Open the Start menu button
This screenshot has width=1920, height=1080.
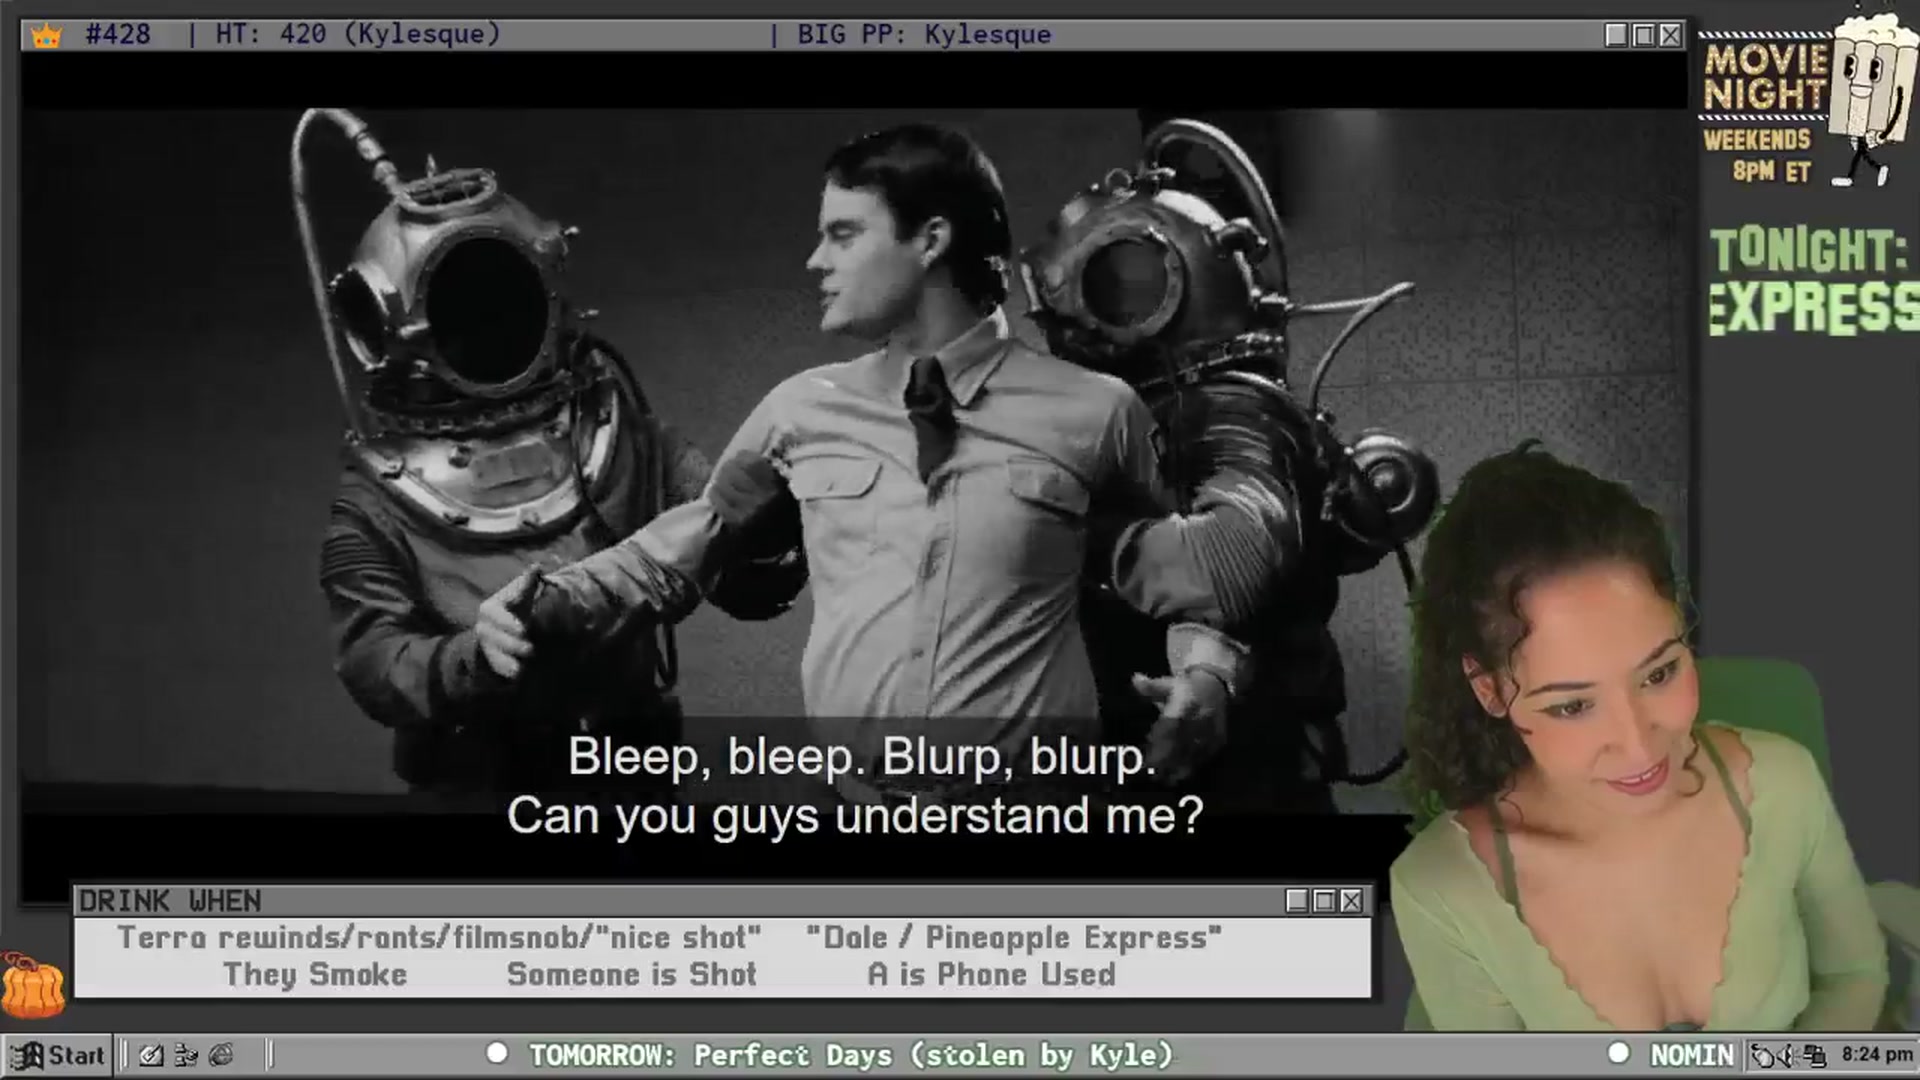[x=57, y=1055]
